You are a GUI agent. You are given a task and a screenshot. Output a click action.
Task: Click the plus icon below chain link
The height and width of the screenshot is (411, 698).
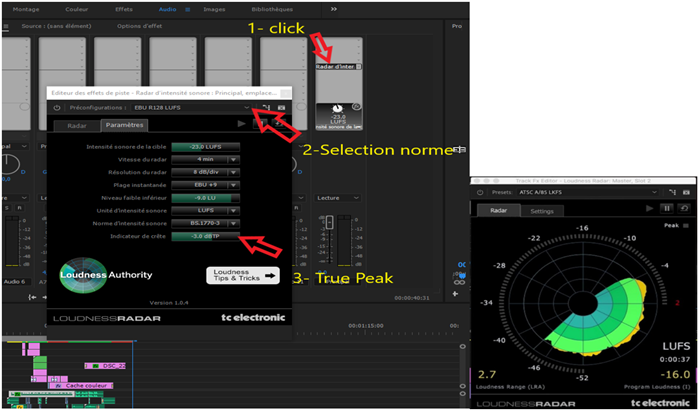coord(455,293)
